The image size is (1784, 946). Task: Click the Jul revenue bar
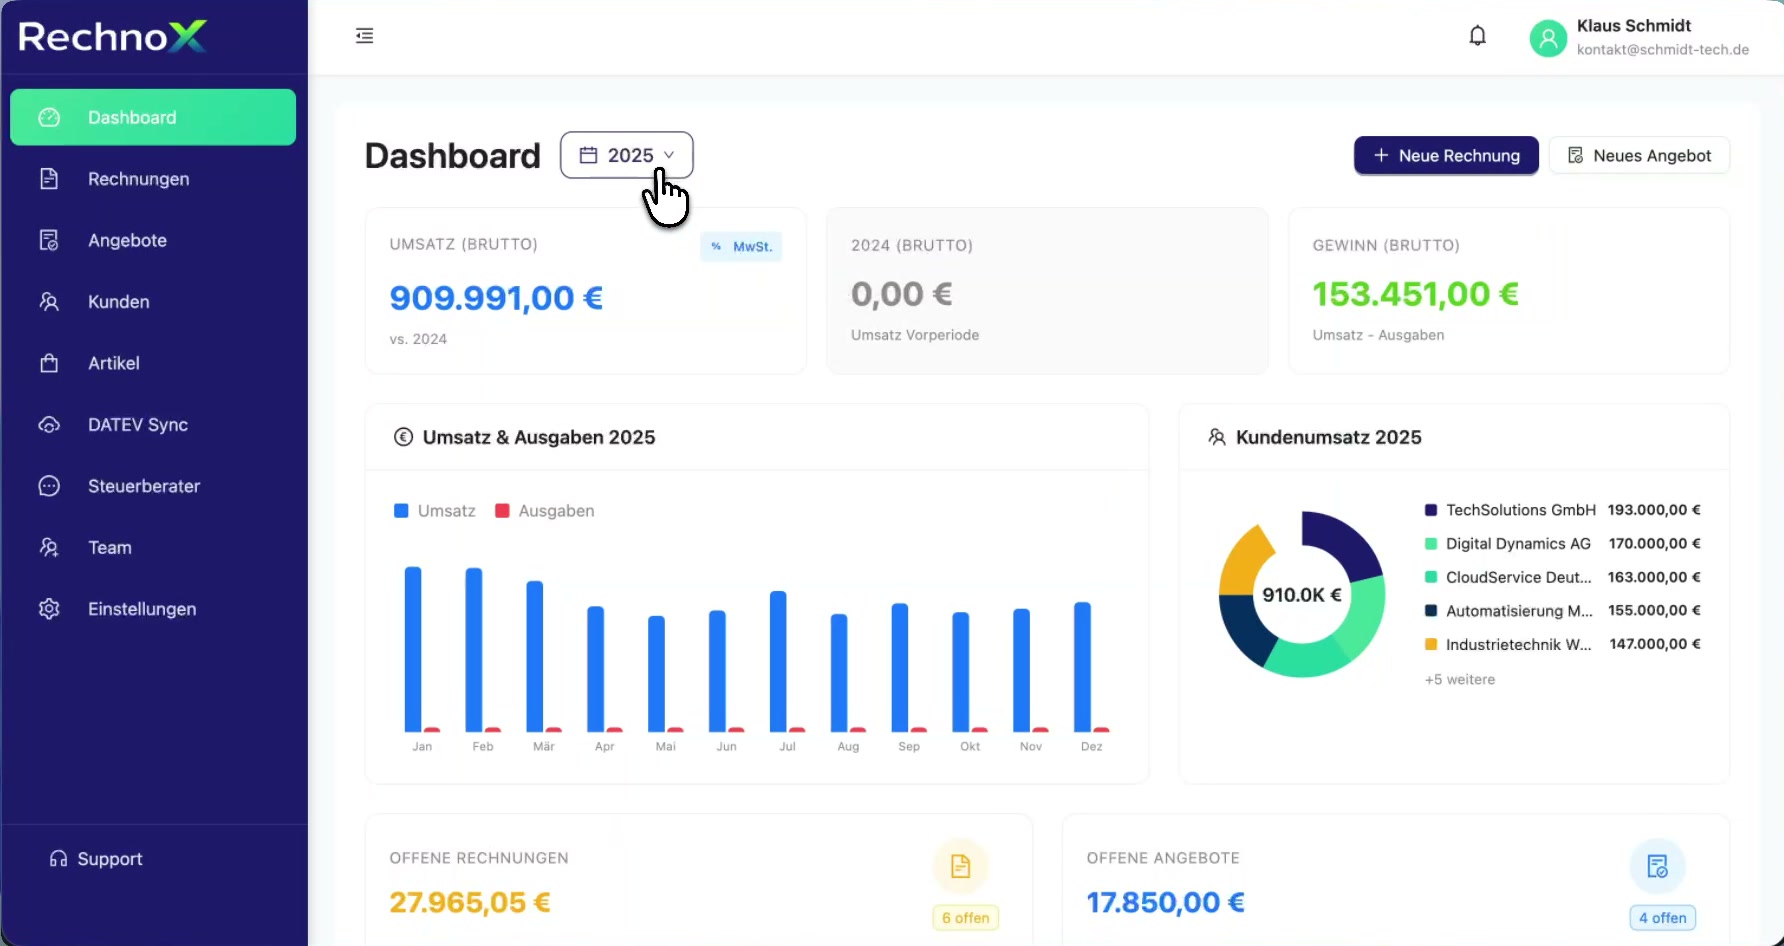click(x=778, y=661)
